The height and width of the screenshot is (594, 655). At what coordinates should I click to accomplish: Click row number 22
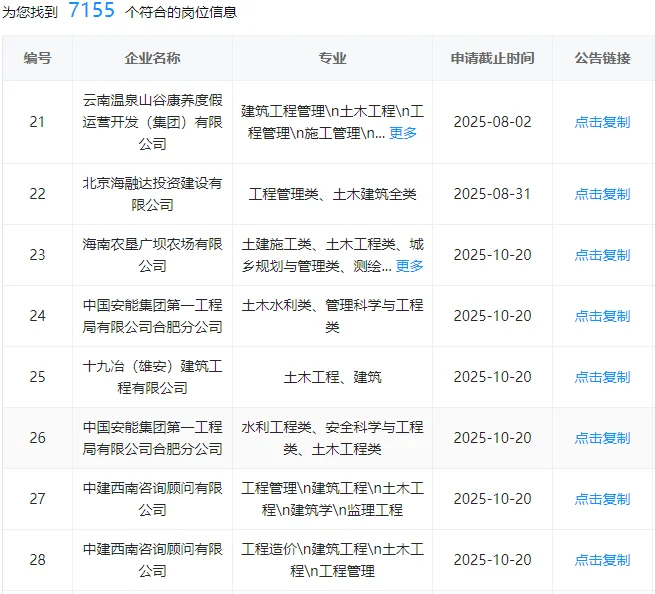(37, 194)
